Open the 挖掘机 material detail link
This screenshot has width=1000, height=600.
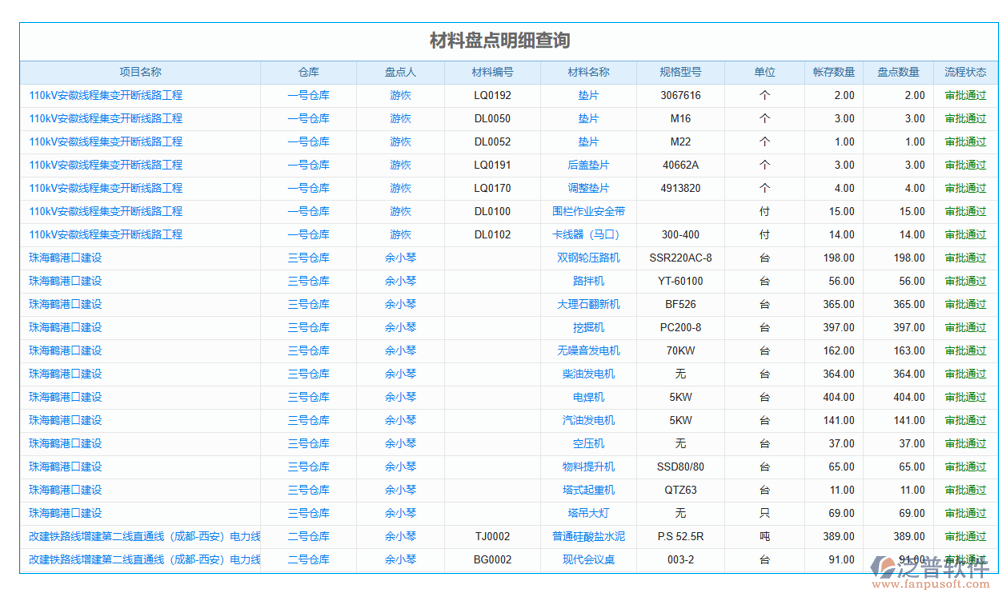(x=591, y=327)
